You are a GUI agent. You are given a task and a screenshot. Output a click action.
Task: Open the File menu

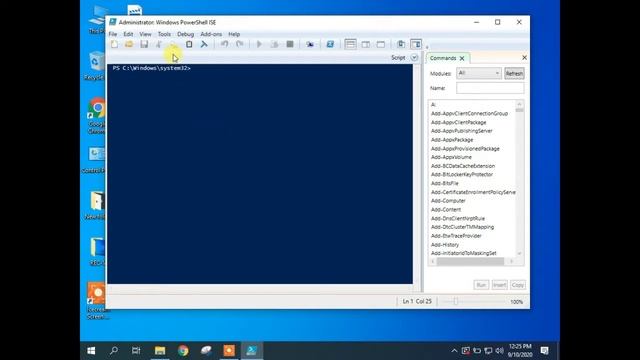click(113, 34)
